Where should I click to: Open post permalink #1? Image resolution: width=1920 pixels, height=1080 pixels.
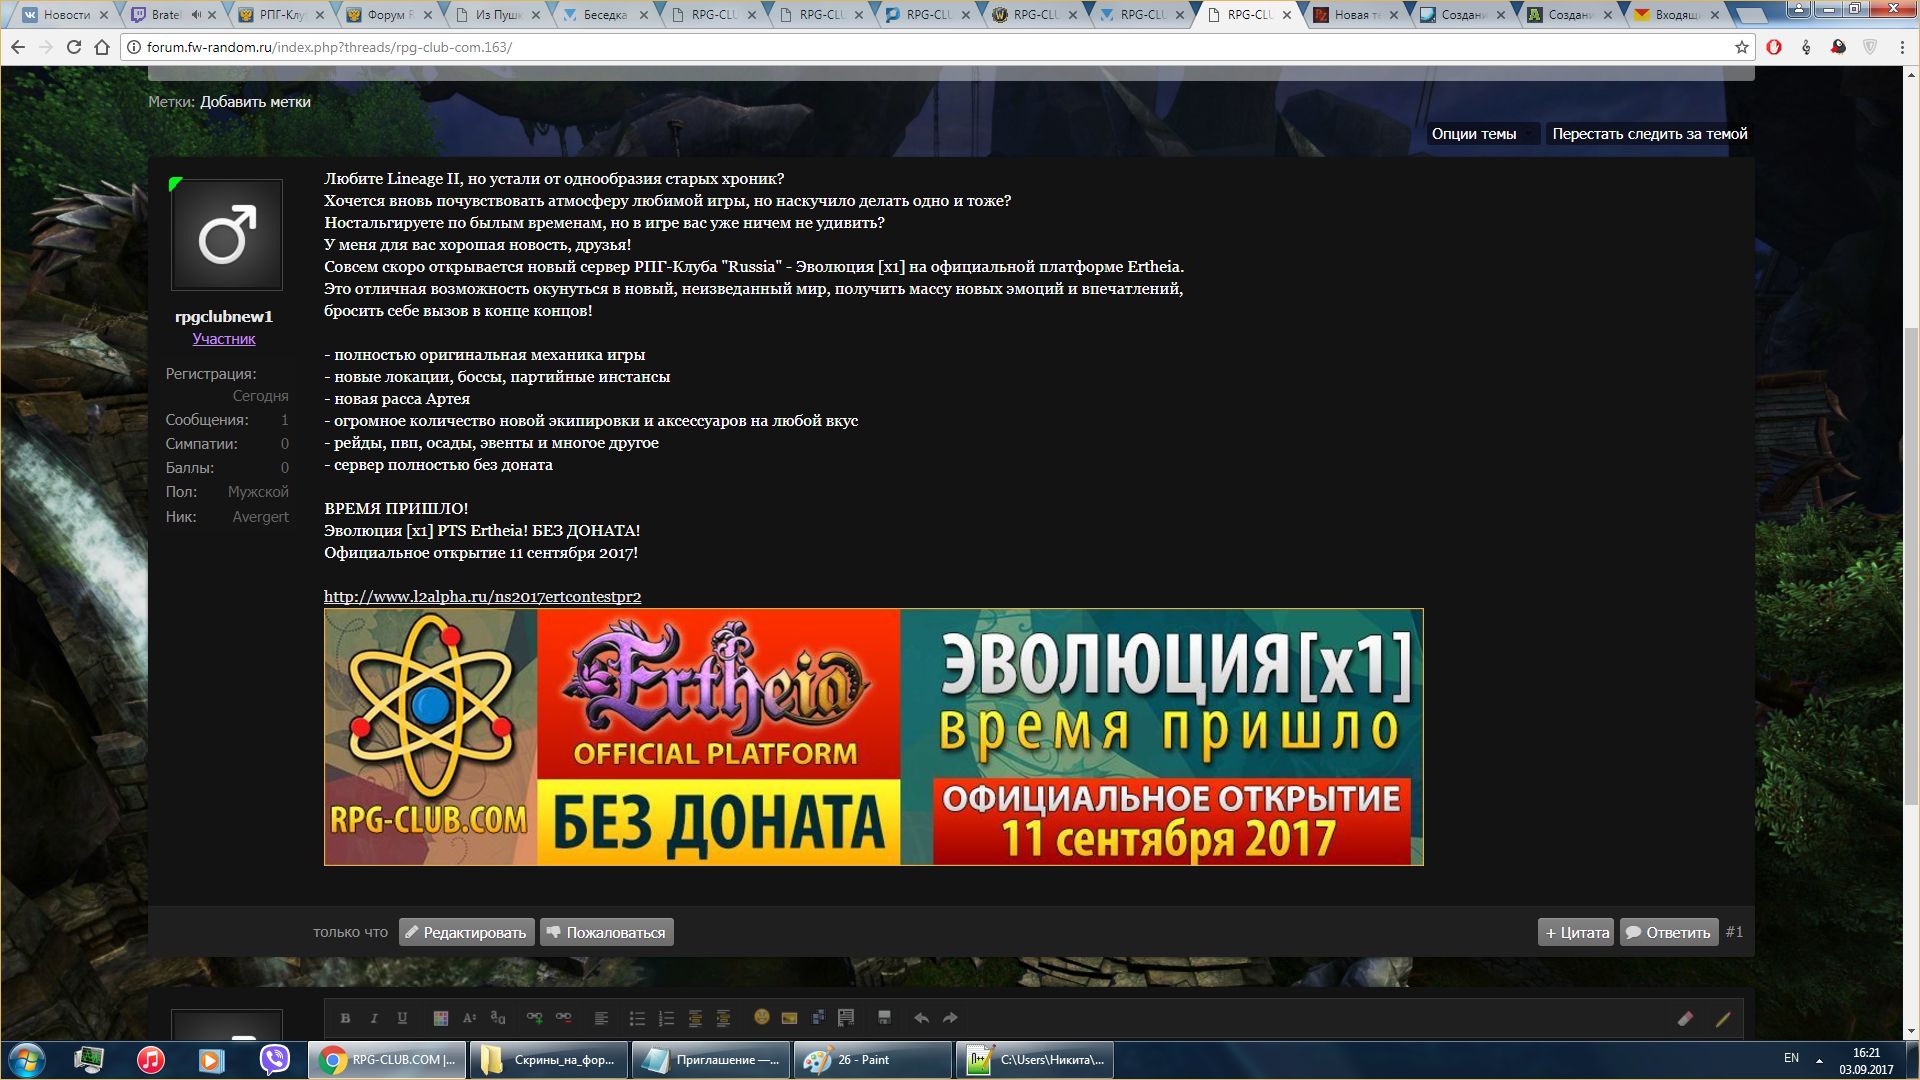click(x=1735, y=932)
